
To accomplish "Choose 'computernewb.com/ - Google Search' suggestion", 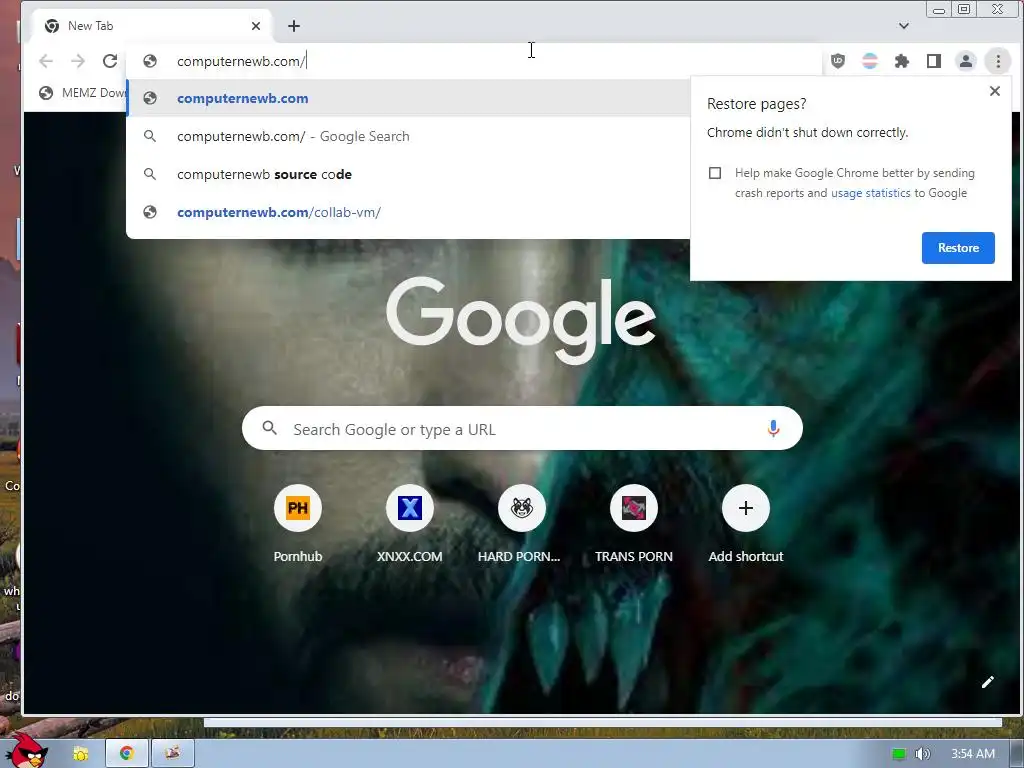I will [409, 136].
